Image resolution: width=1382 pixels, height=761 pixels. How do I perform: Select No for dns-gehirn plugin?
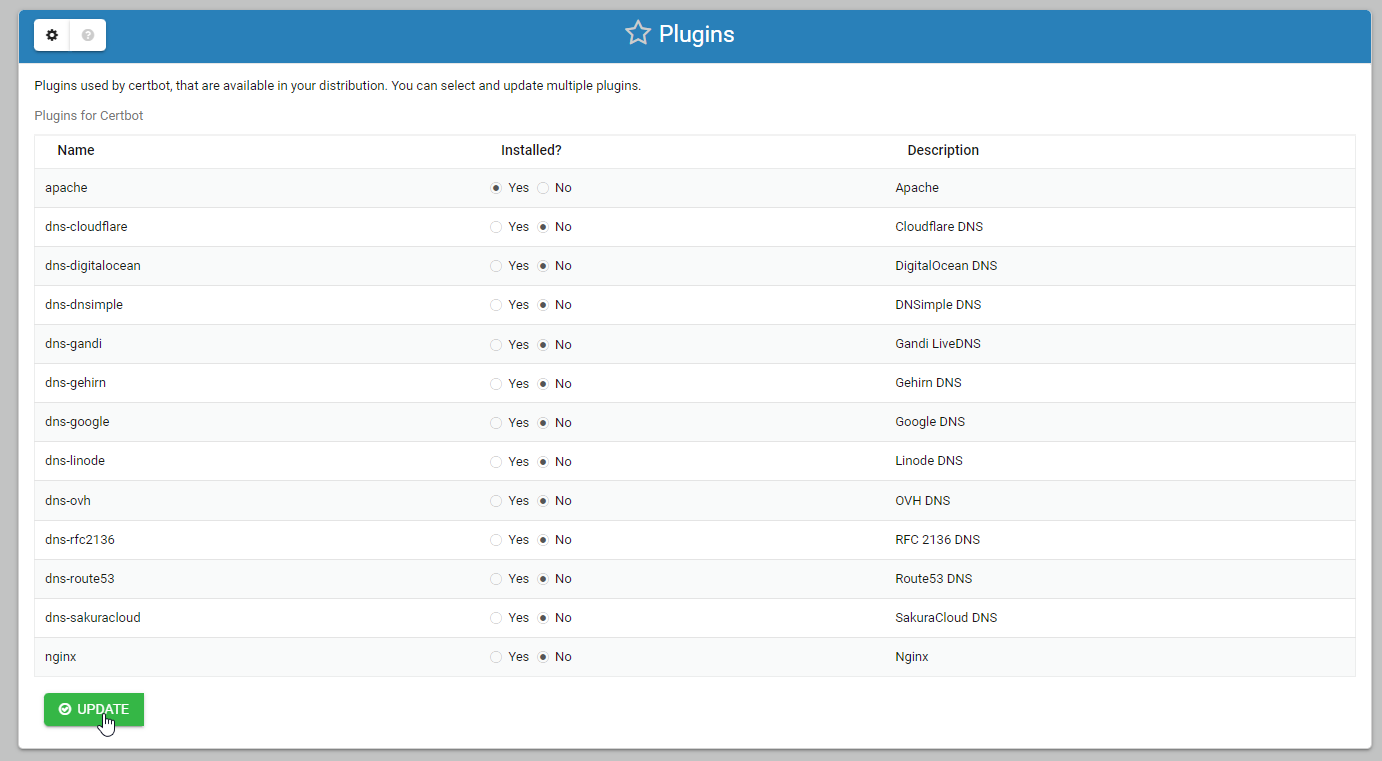pyautogui.click(x=543, y=384)
